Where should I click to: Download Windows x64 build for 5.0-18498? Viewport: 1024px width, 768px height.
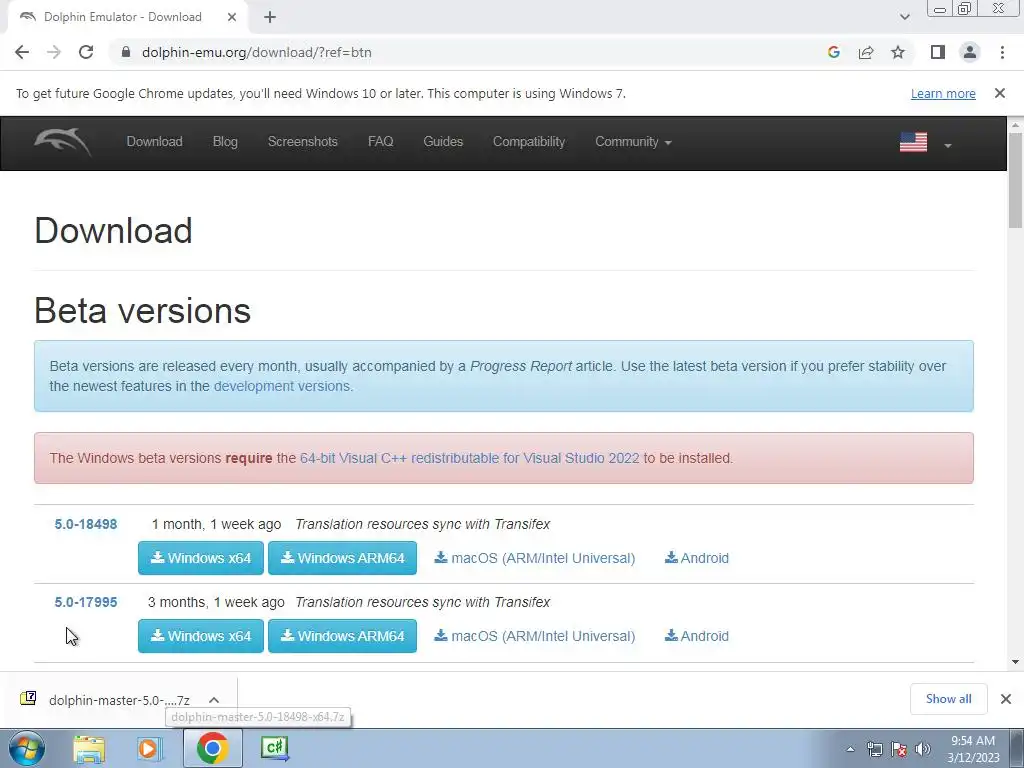tap(200, 558)
